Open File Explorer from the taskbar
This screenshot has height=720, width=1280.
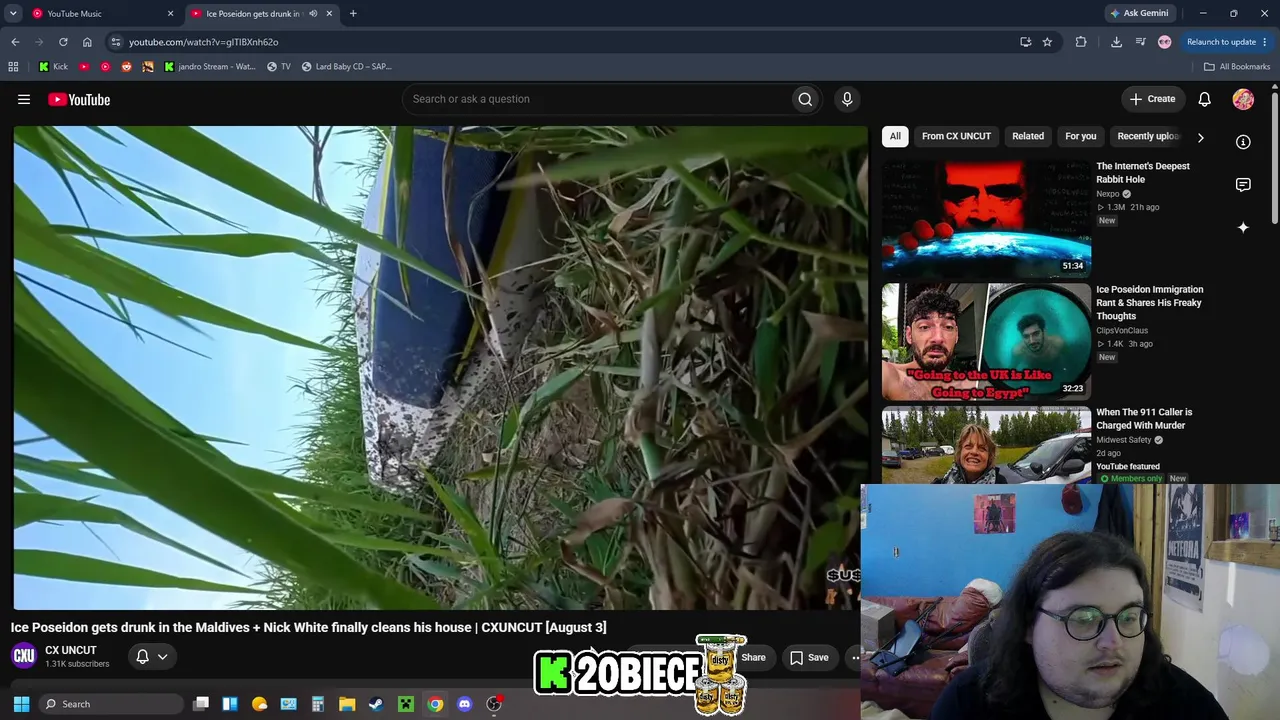(347, 704)
